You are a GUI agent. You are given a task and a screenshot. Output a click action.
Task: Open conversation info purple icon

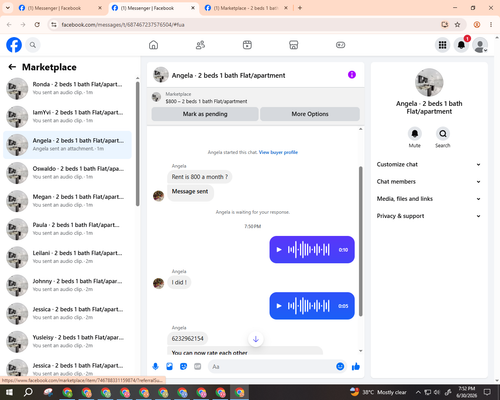tap(352, 75)
